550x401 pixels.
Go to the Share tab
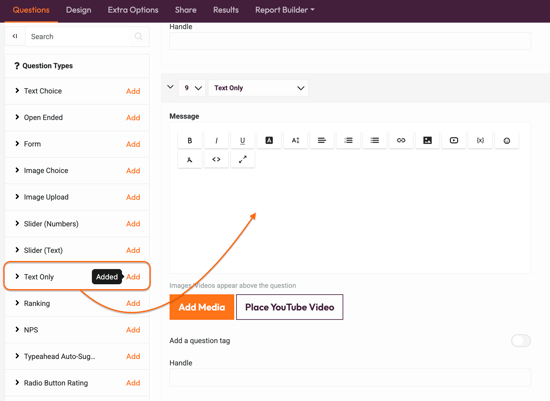point(186,10)
